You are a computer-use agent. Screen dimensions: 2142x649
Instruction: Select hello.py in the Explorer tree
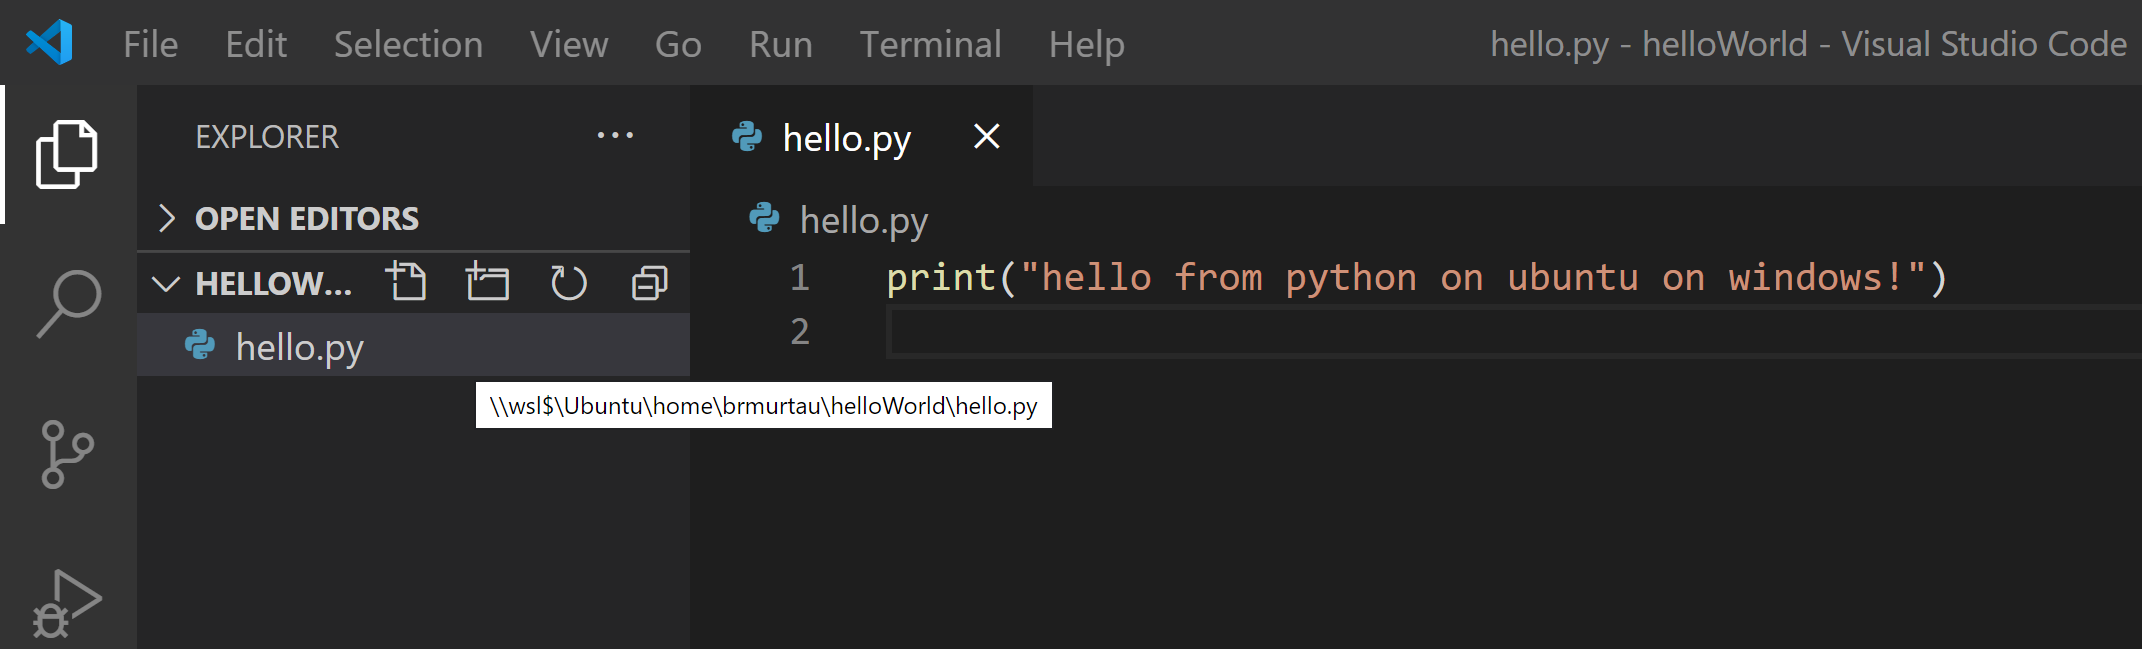[413, 346]
